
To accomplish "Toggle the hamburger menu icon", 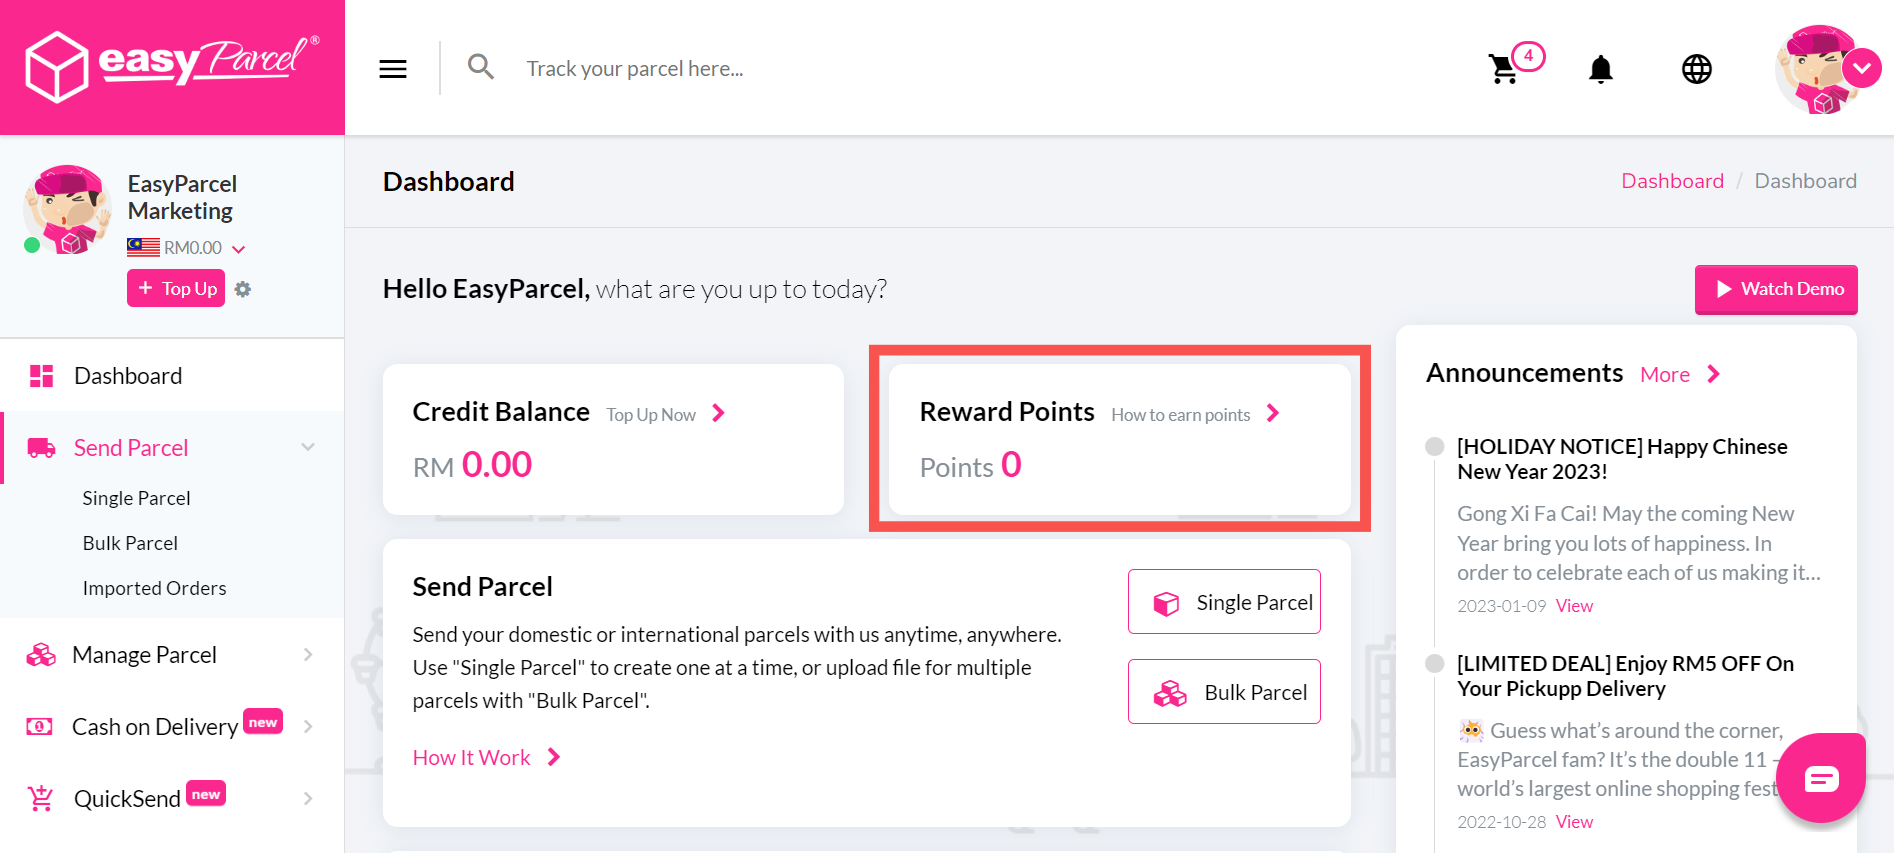I will coord(393,69).
